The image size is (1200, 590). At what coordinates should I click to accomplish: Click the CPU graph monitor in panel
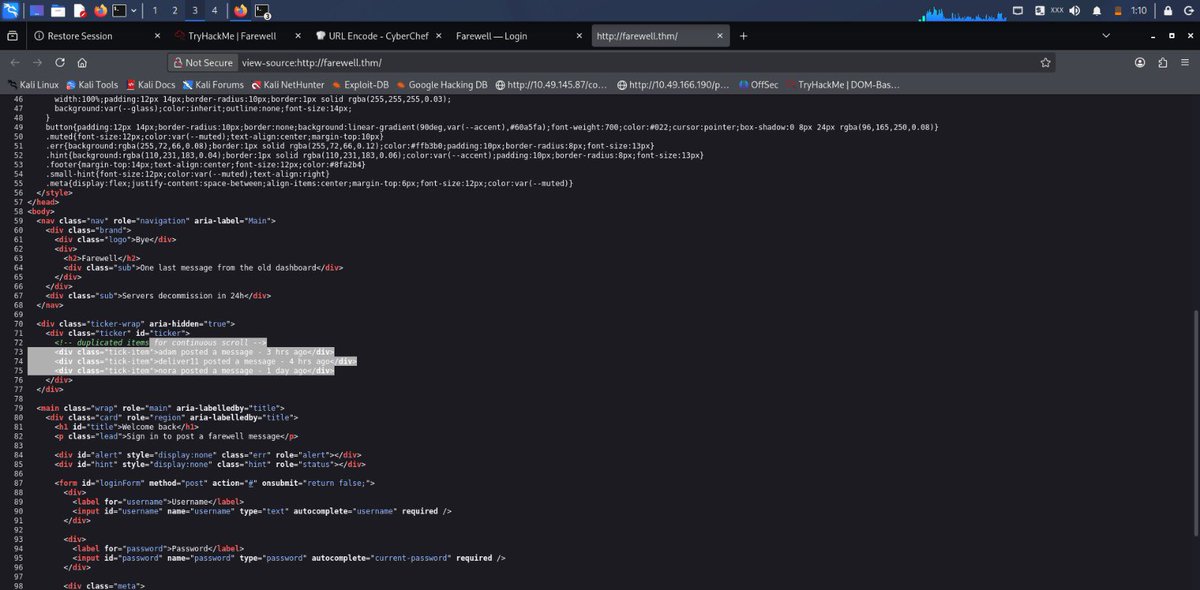click(x=963, y=11)
